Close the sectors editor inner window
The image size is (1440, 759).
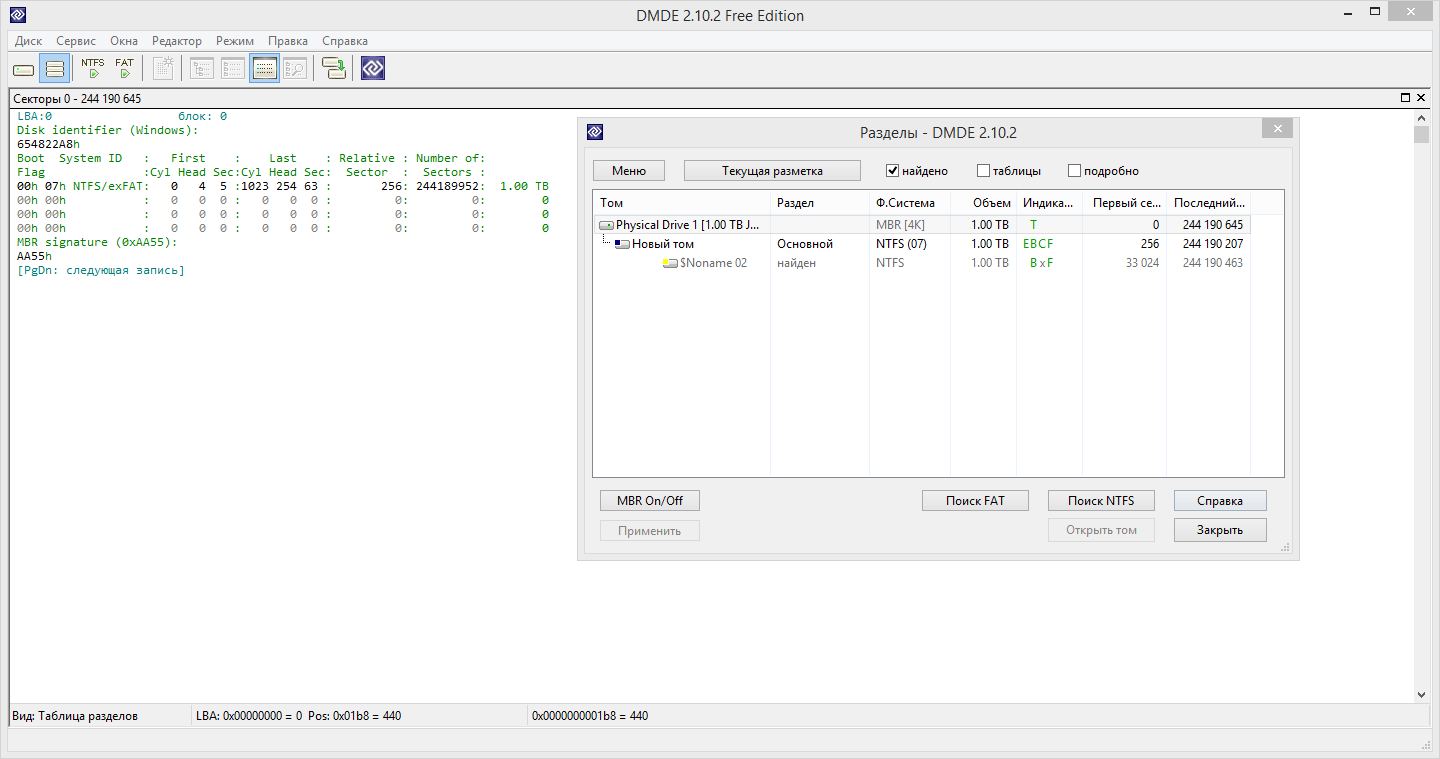click(1421, 98)
